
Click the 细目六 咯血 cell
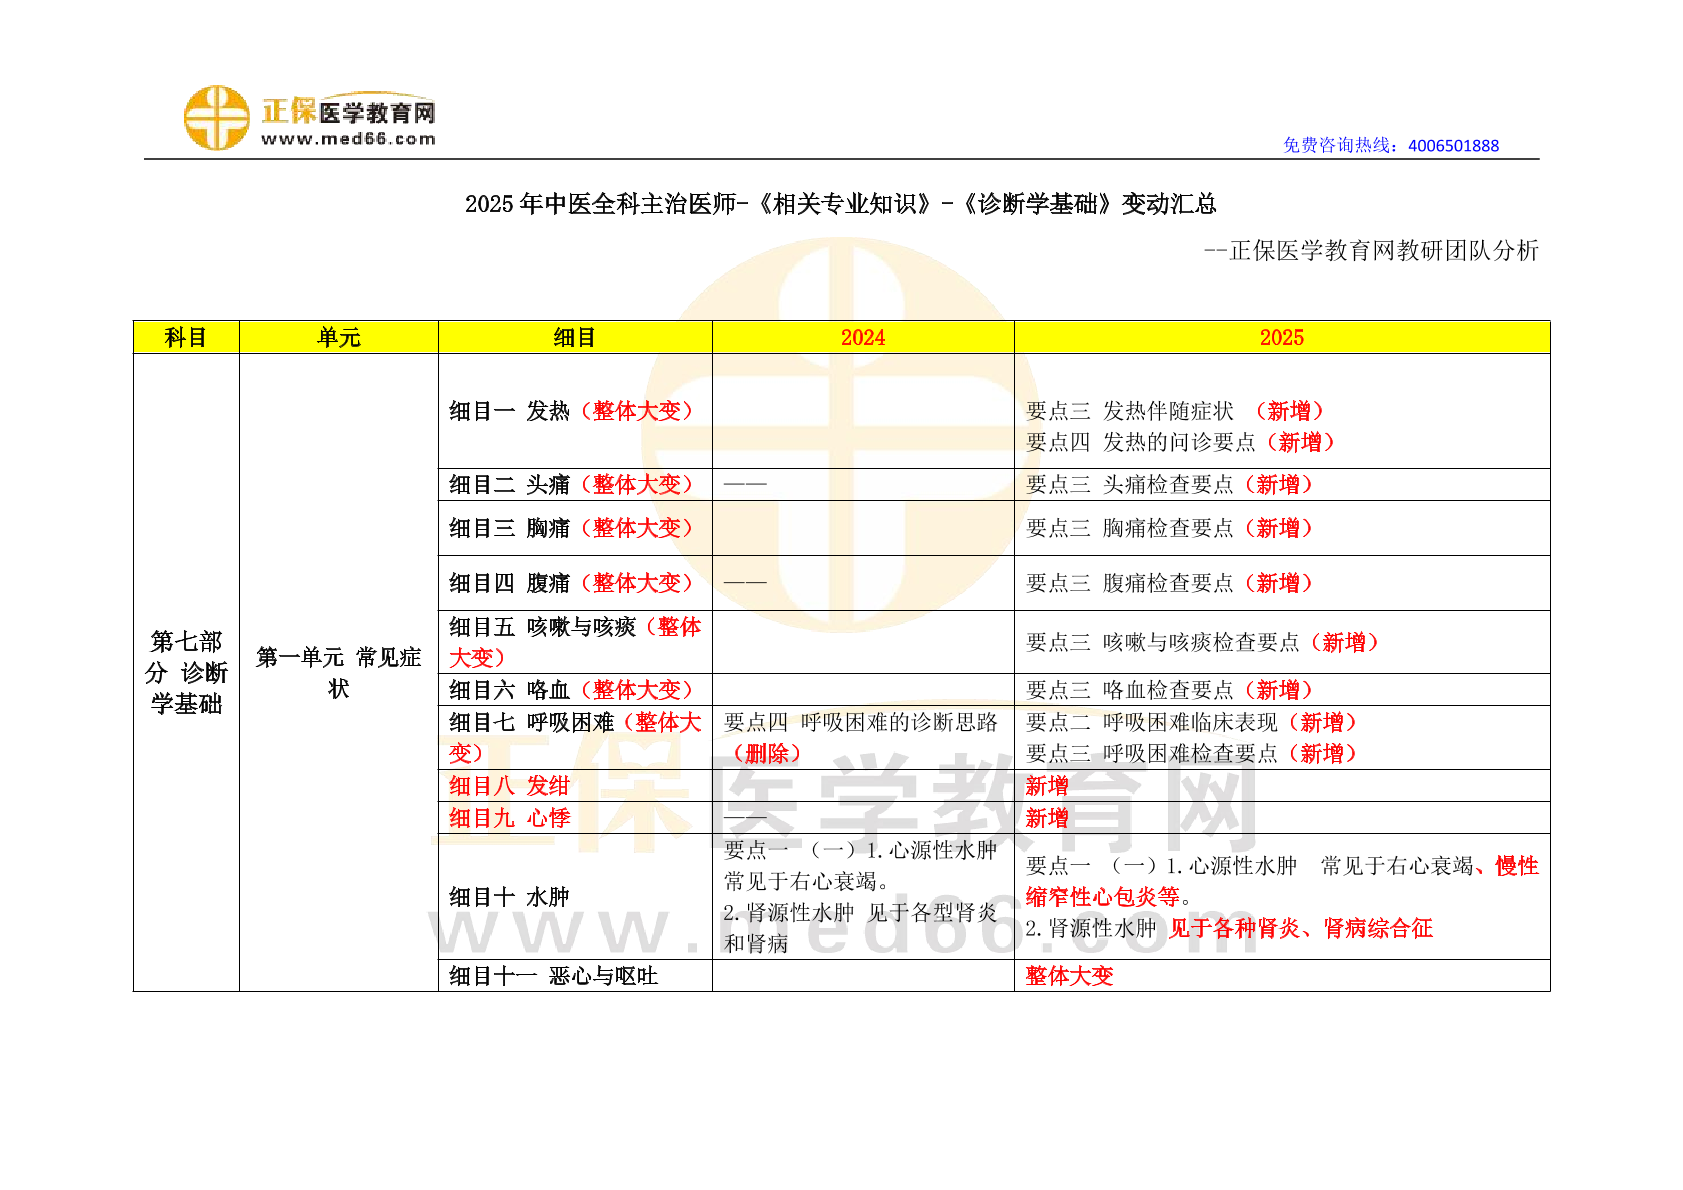(571, 690)
